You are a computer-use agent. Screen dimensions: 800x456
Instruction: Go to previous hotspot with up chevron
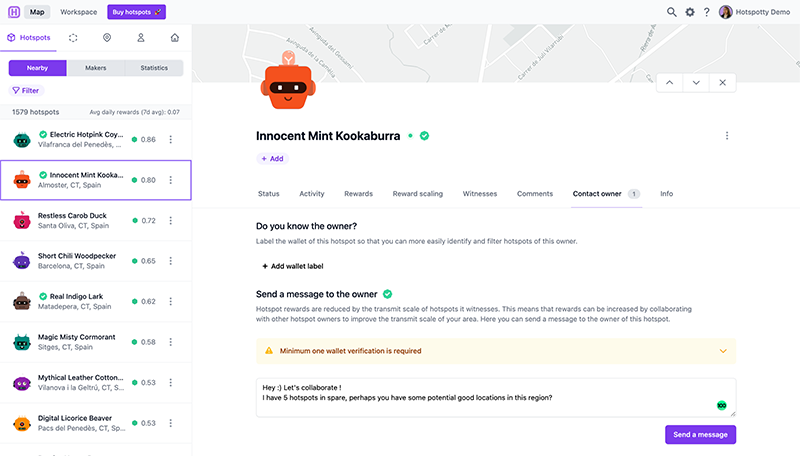coord(669,83)
